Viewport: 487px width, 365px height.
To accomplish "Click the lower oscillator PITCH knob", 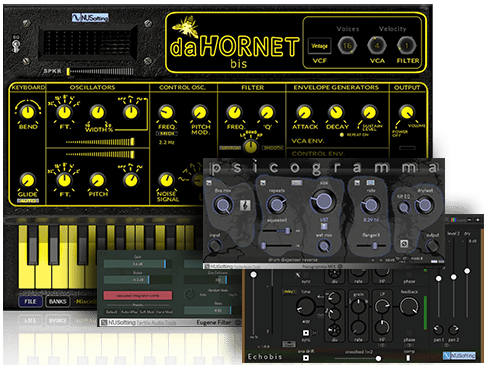I will coord(98,181).
